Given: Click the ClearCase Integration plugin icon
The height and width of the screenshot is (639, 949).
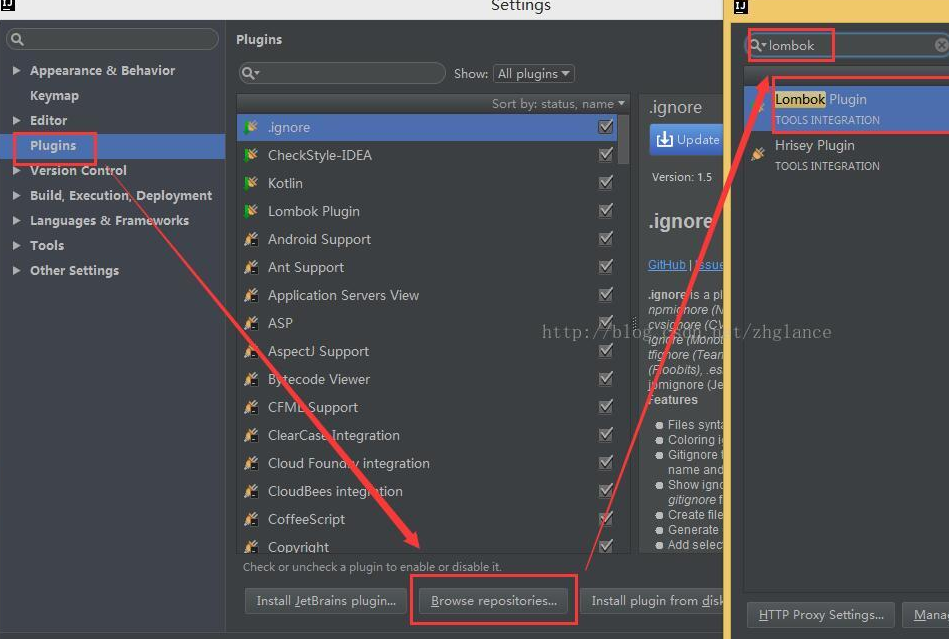Looking at the screenshot, I should pos(251,435).
